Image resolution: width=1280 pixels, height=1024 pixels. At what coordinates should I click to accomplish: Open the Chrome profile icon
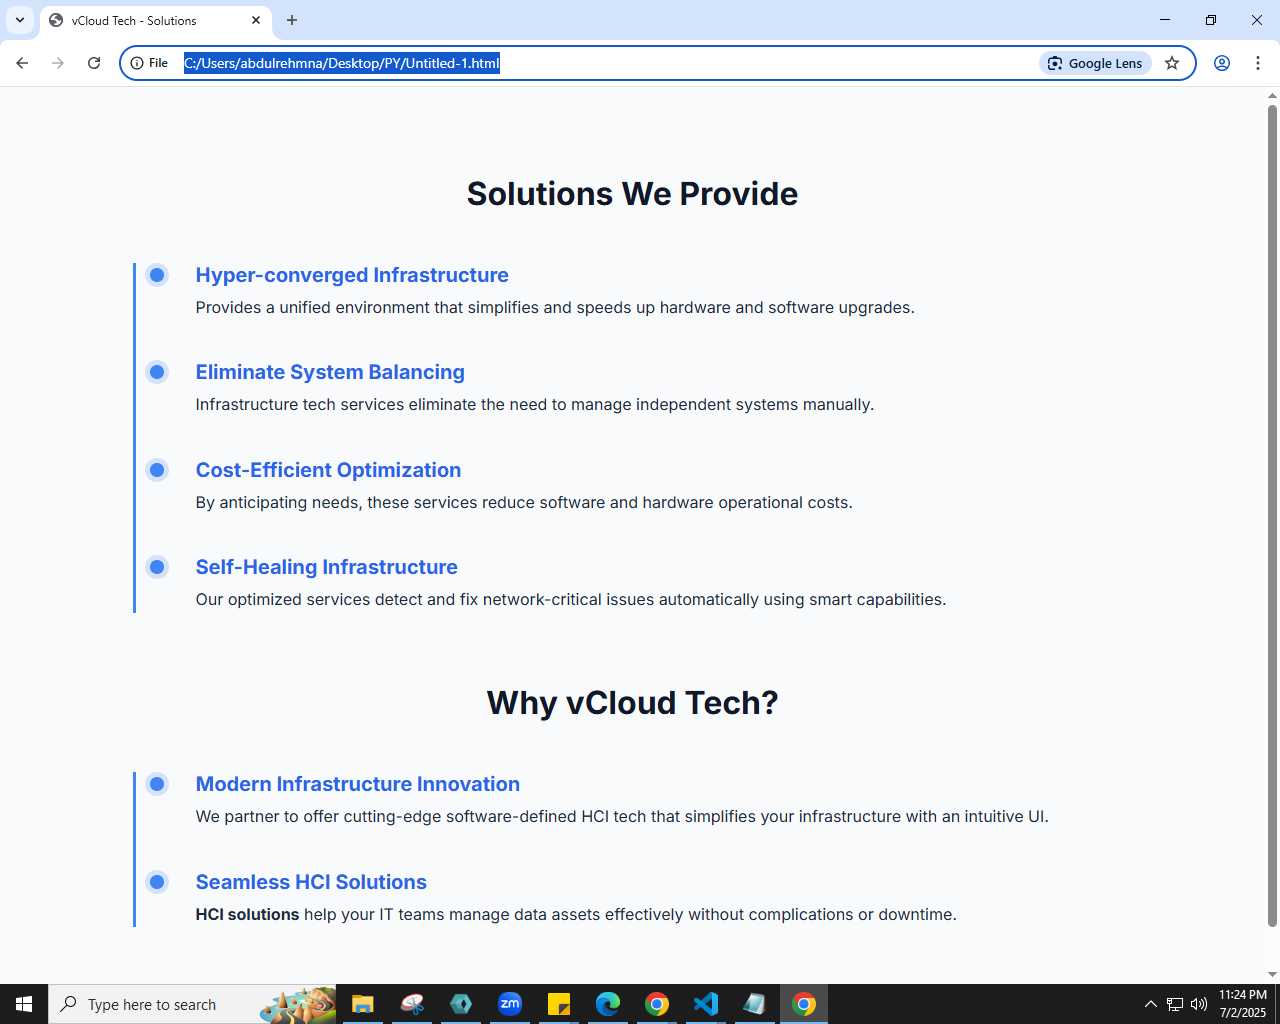click(x=1222, y=63)
